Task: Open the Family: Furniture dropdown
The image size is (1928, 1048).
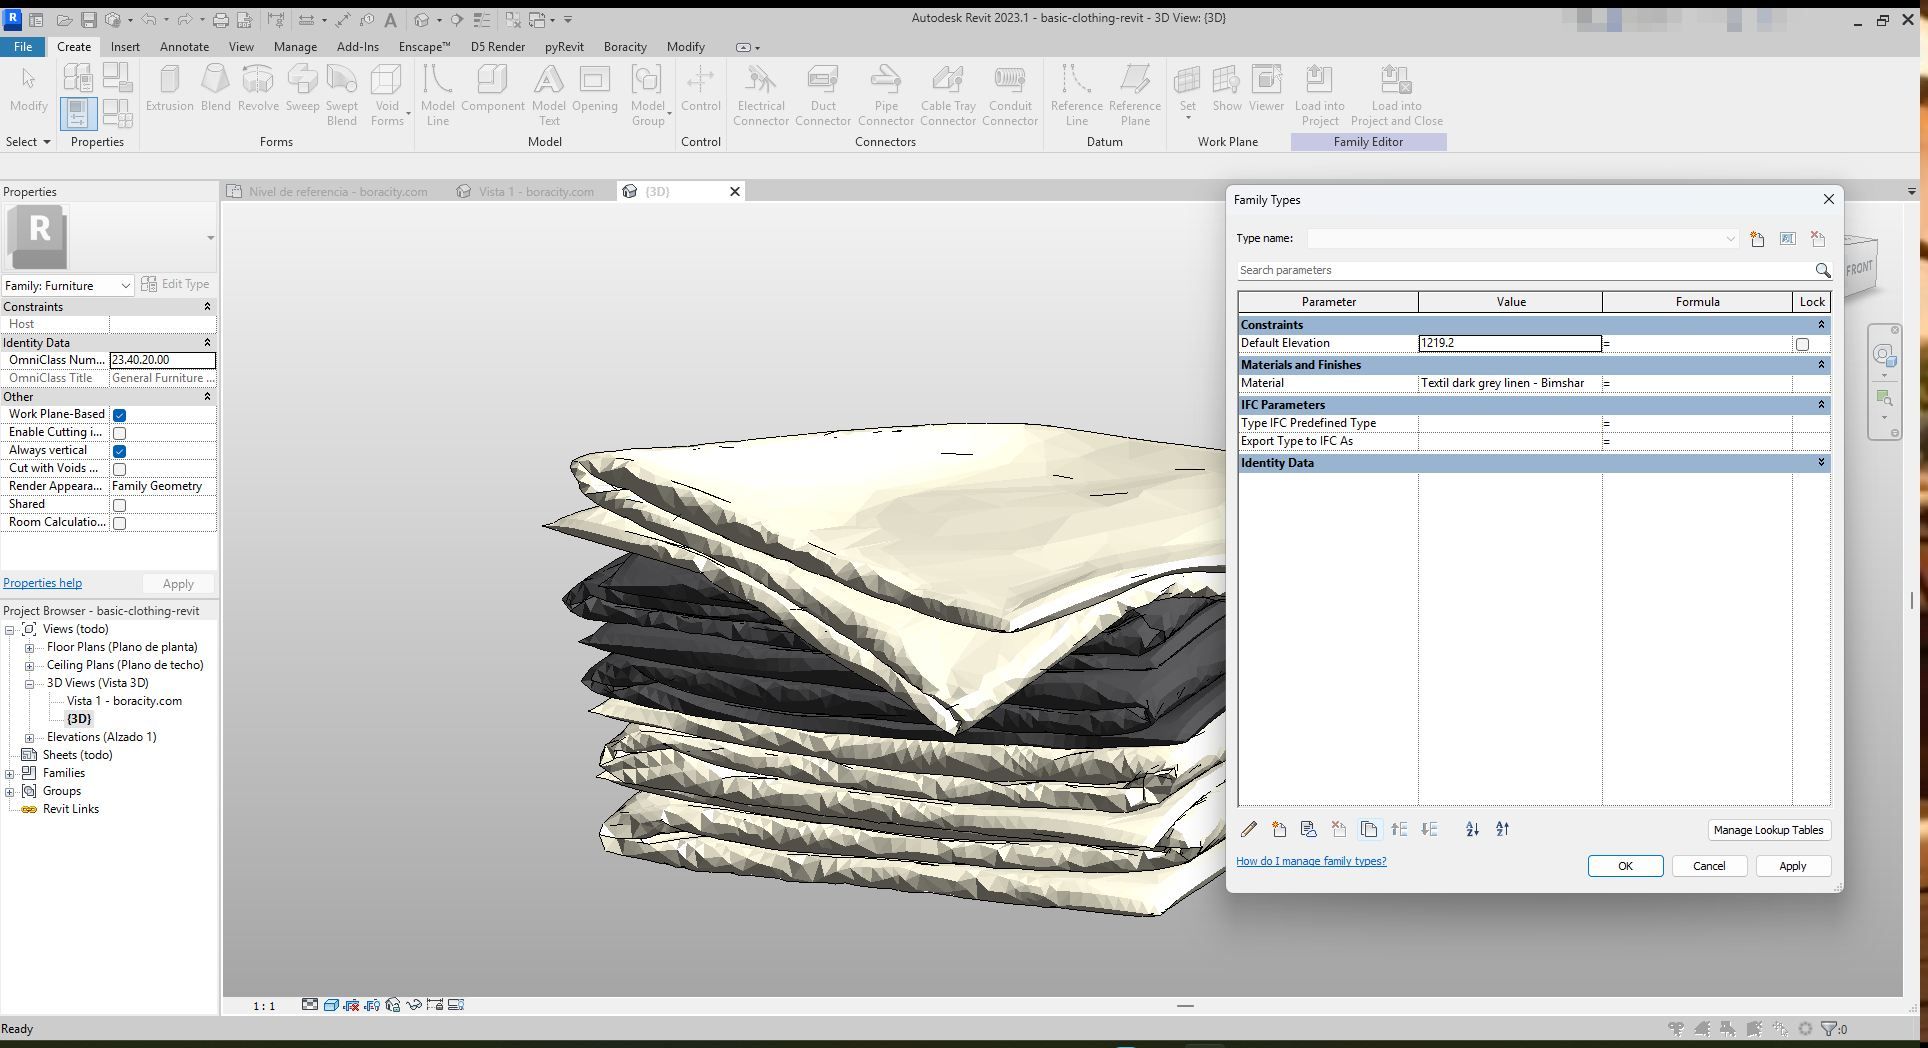Action: coord(68,286)
